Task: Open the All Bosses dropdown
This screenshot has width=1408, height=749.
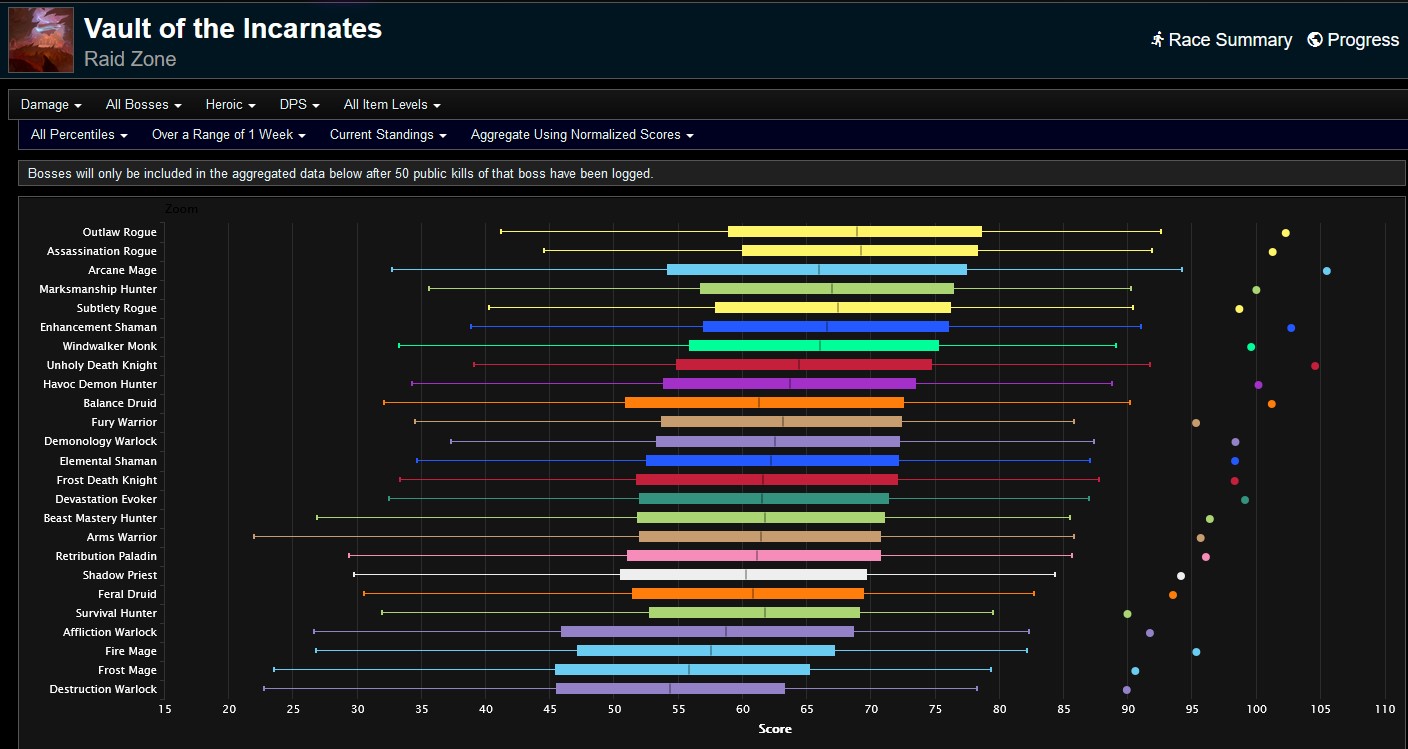Action: [x=142, y=104]
